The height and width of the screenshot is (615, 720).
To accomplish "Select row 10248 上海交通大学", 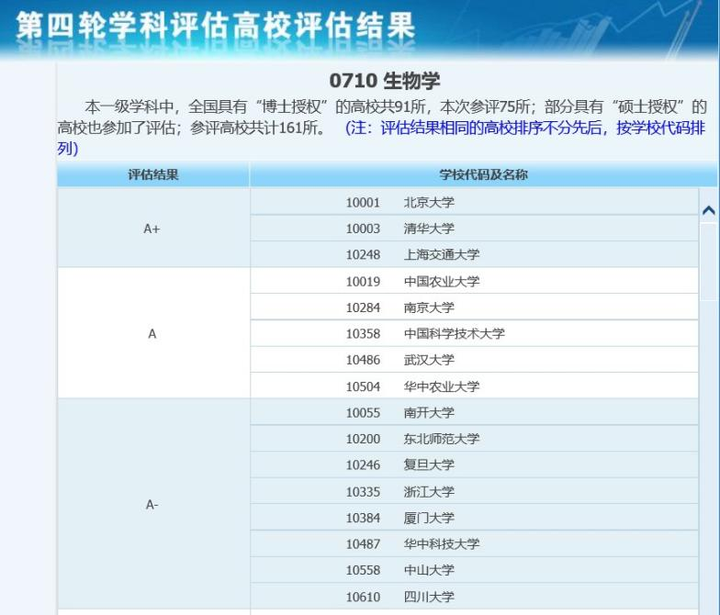I will [x=474, y=254].
